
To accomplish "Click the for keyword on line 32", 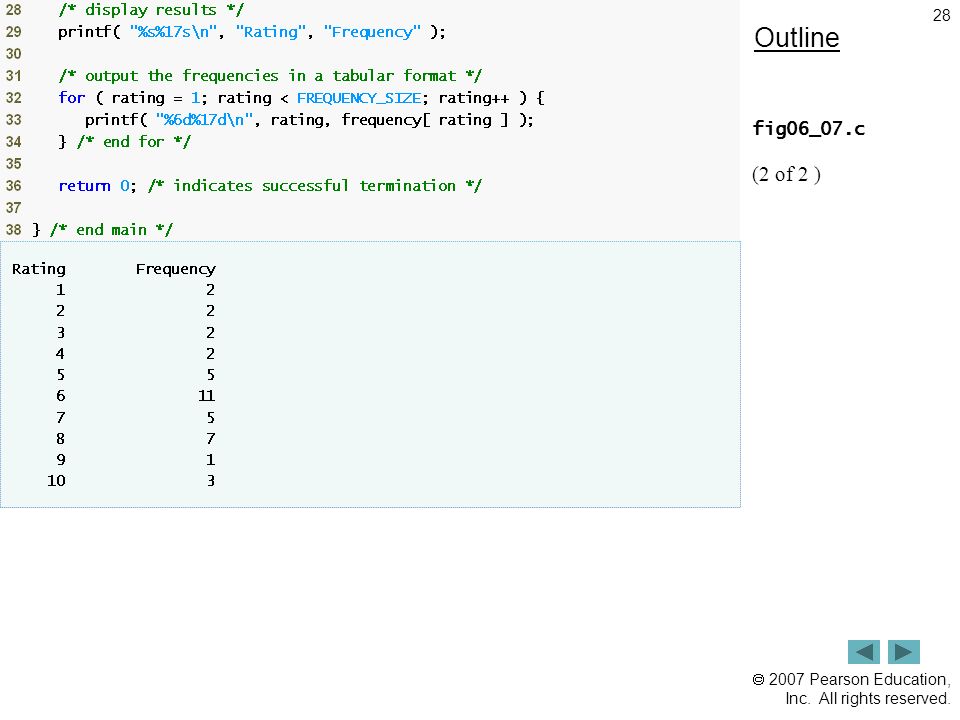I will (72, 98).
